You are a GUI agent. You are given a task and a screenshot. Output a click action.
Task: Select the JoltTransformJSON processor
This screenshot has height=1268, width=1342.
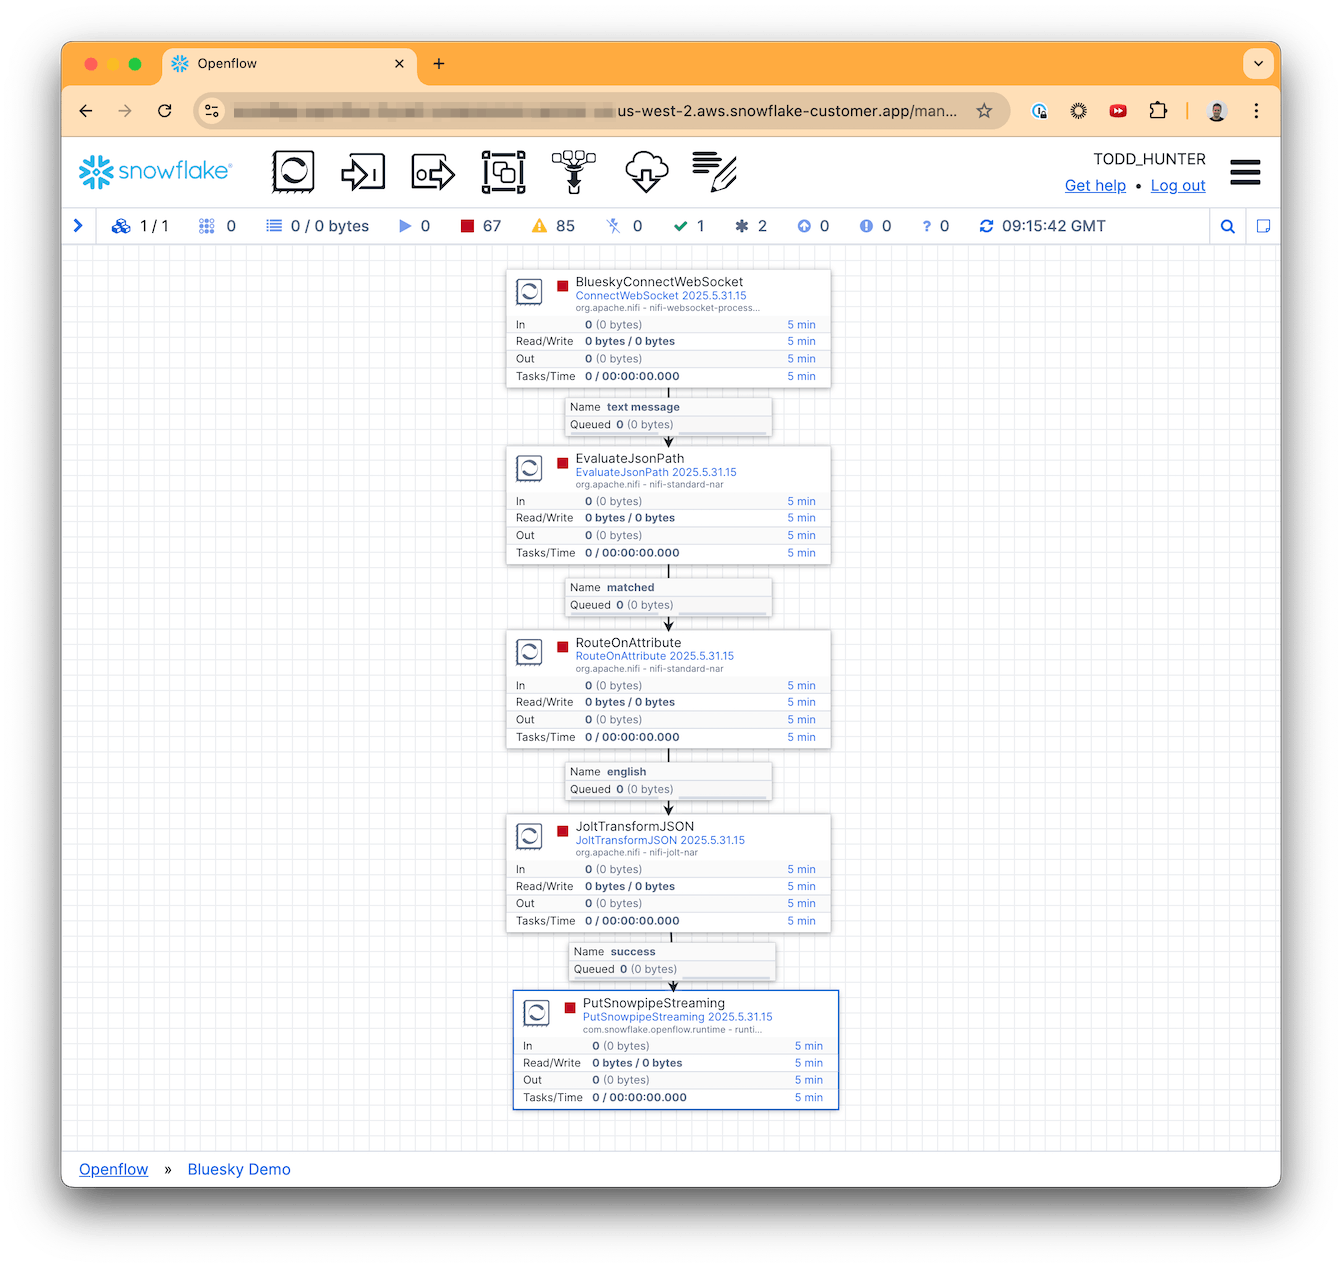pos(668,873)
